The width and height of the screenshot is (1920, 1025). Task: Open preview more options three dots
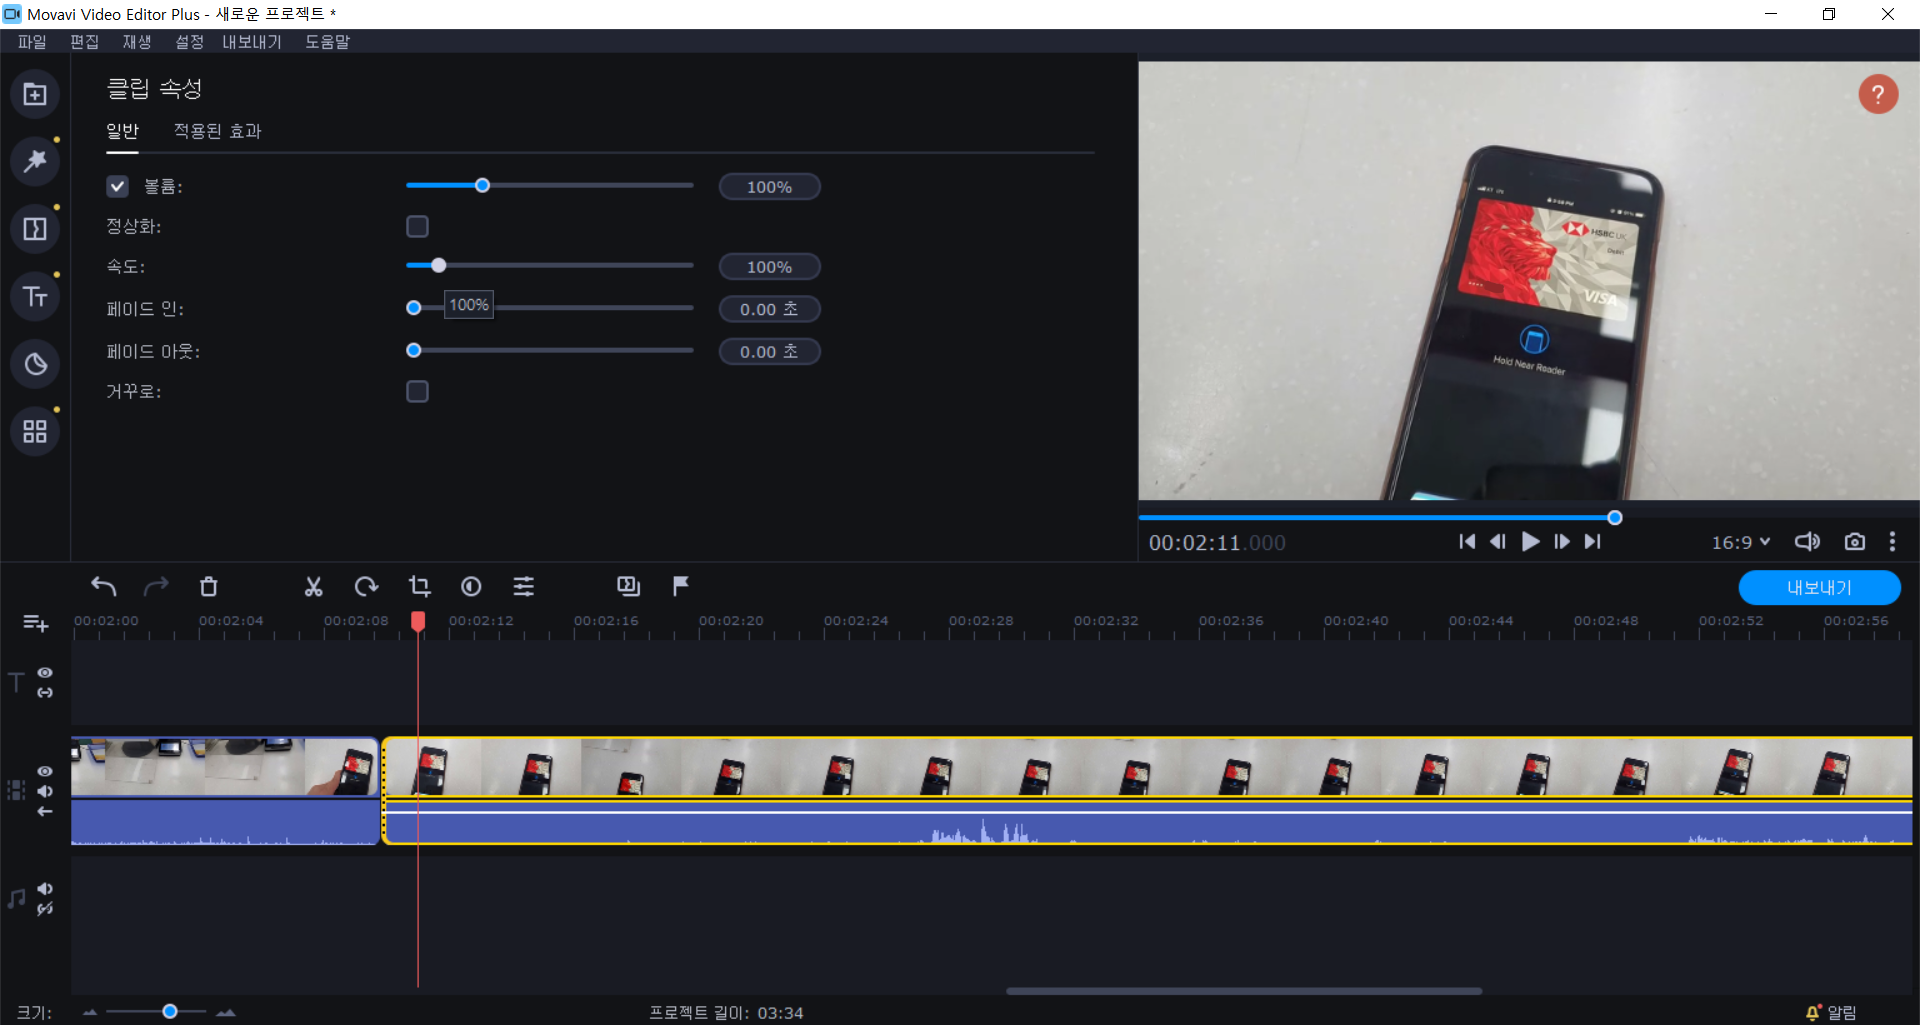point(1892,541)
